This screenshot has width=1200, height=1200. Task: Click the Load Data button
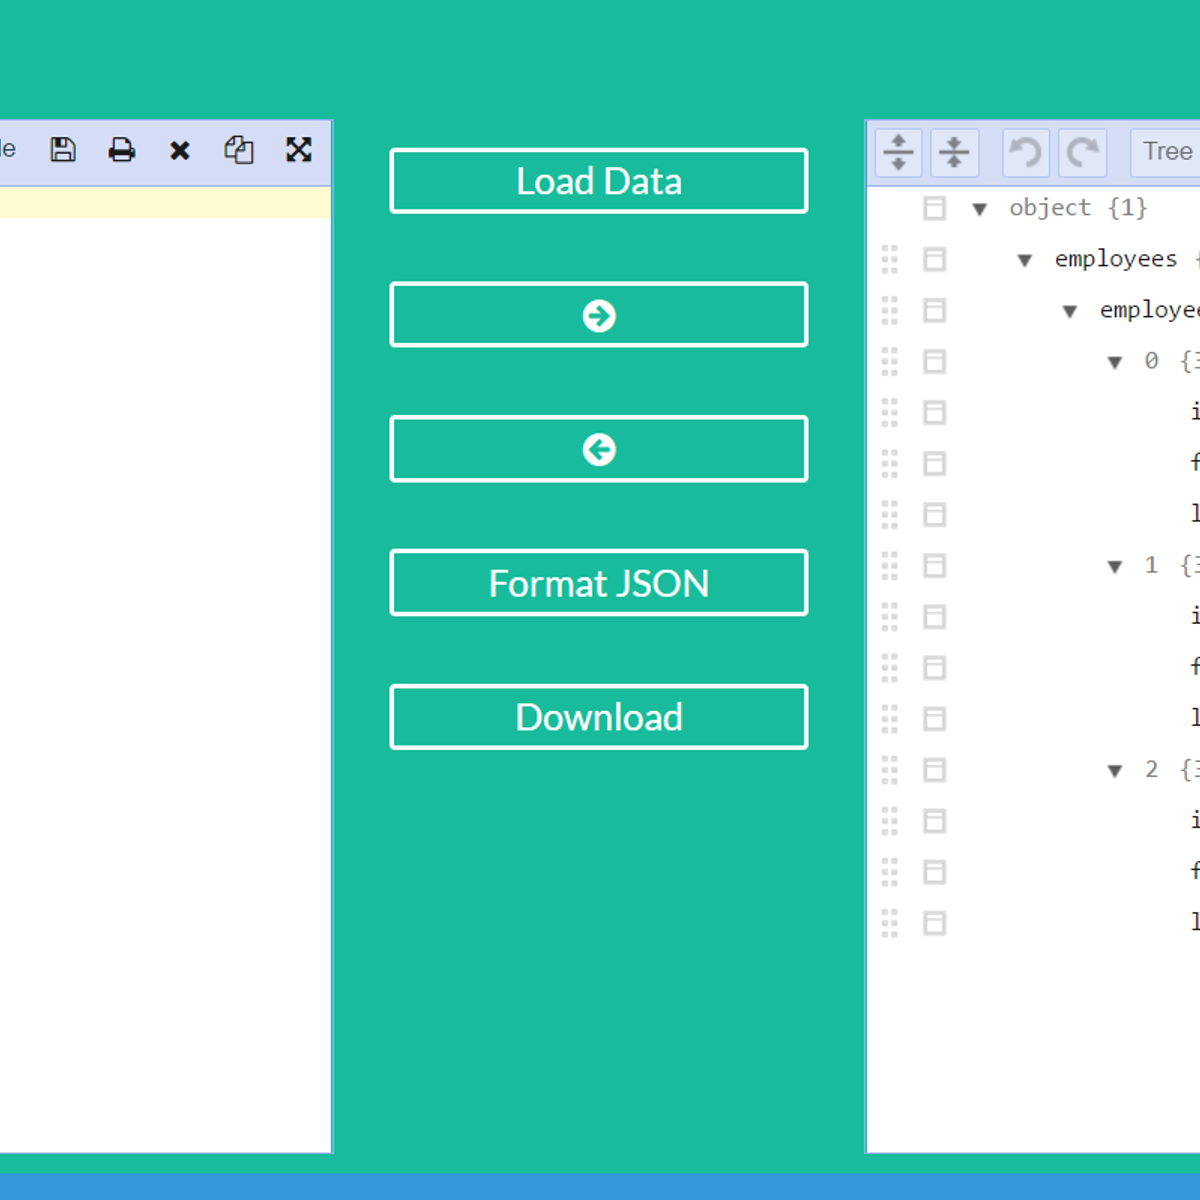[x=599, y=181]
